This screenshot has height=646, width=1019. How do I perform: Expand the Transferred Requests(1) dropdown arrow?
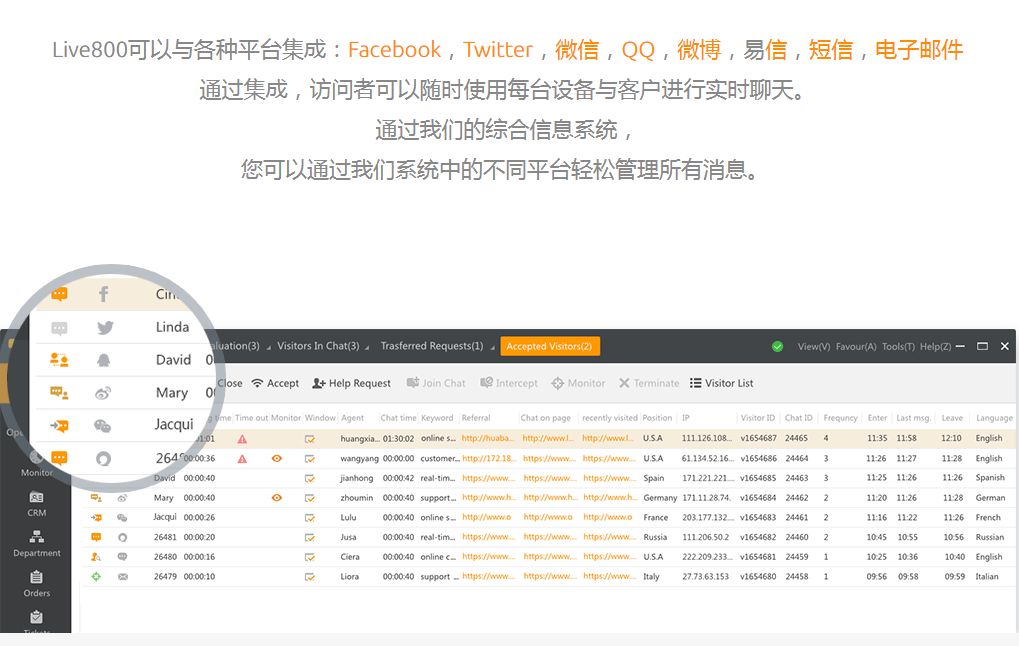[490, 346]
